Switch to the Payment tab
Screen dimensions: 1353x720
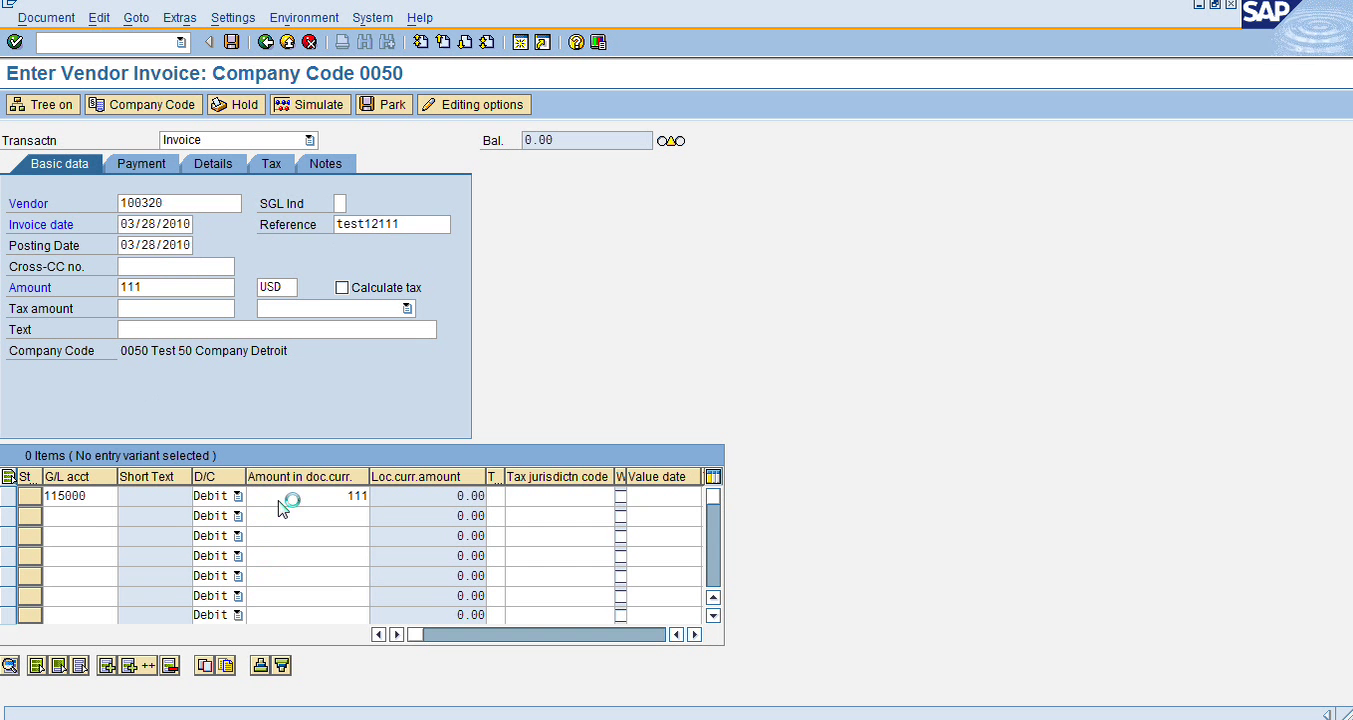(141, 164)
